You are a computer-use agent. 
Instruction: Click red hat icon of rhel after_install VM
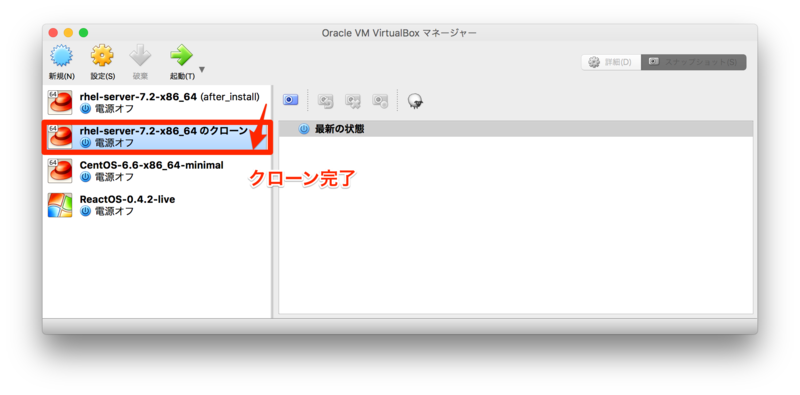60,103
